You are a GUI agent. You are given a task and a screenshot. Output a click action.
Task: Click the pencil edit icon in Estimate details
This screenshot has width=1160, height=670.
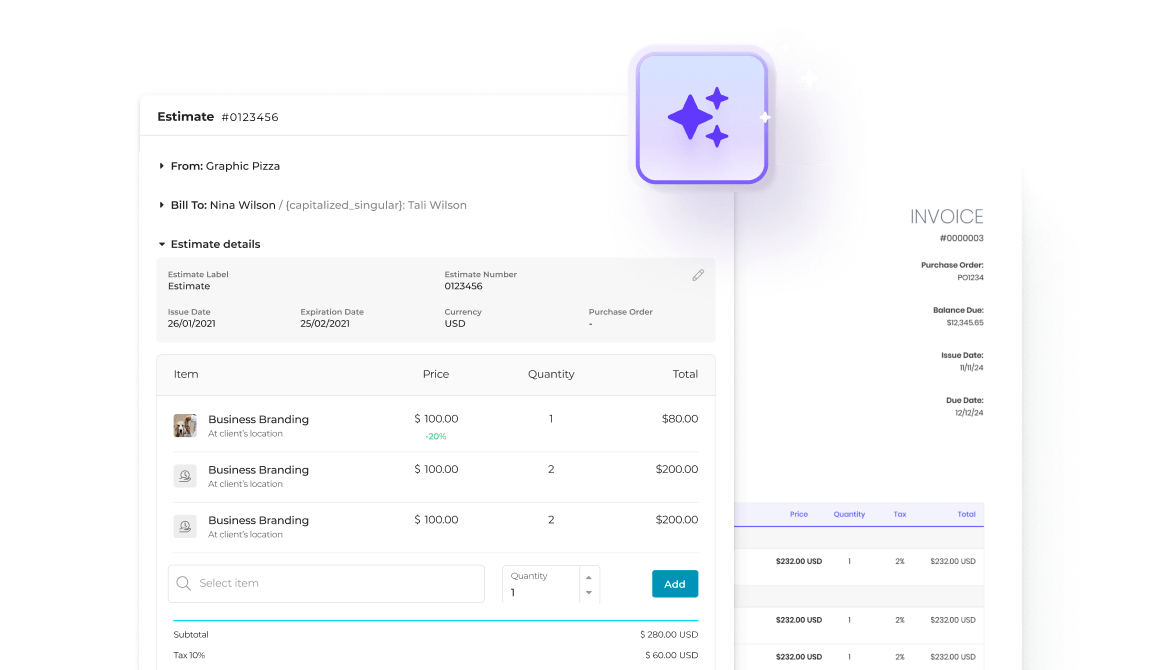698,275
